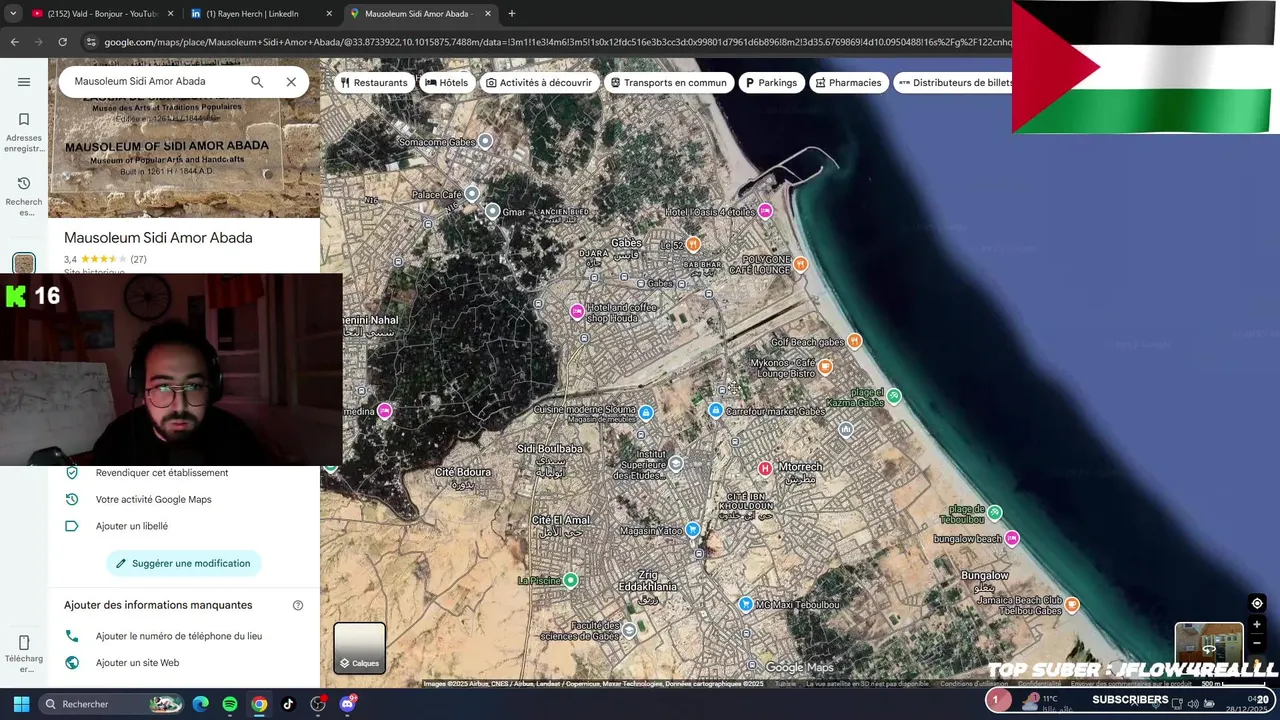Open saved places (Adresses enregistrées) in sidebar
This screenshot has height=720, width=1280.
(x=24, y=132)
